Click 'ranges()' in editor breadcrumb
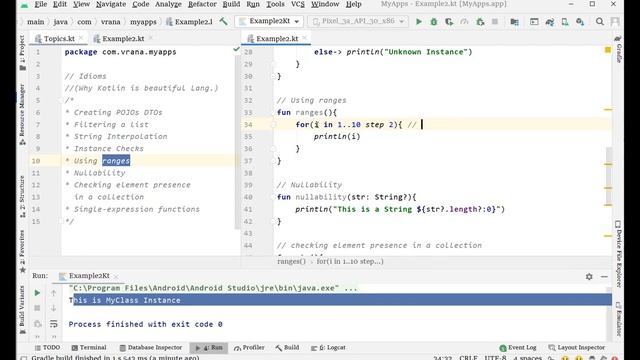640x360 pixels. pyautogui.click(x=291, y=262)
